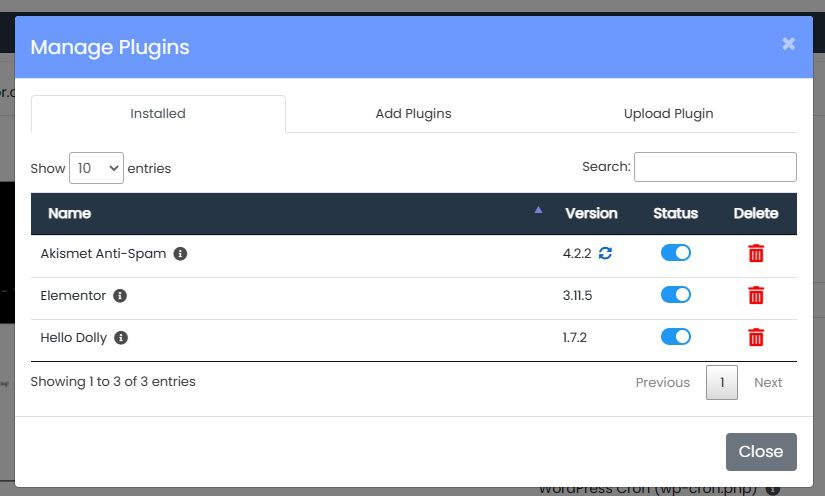Viewport: 825px width, 496px height.
Task: Click the Delete column header
Action: 756,214
